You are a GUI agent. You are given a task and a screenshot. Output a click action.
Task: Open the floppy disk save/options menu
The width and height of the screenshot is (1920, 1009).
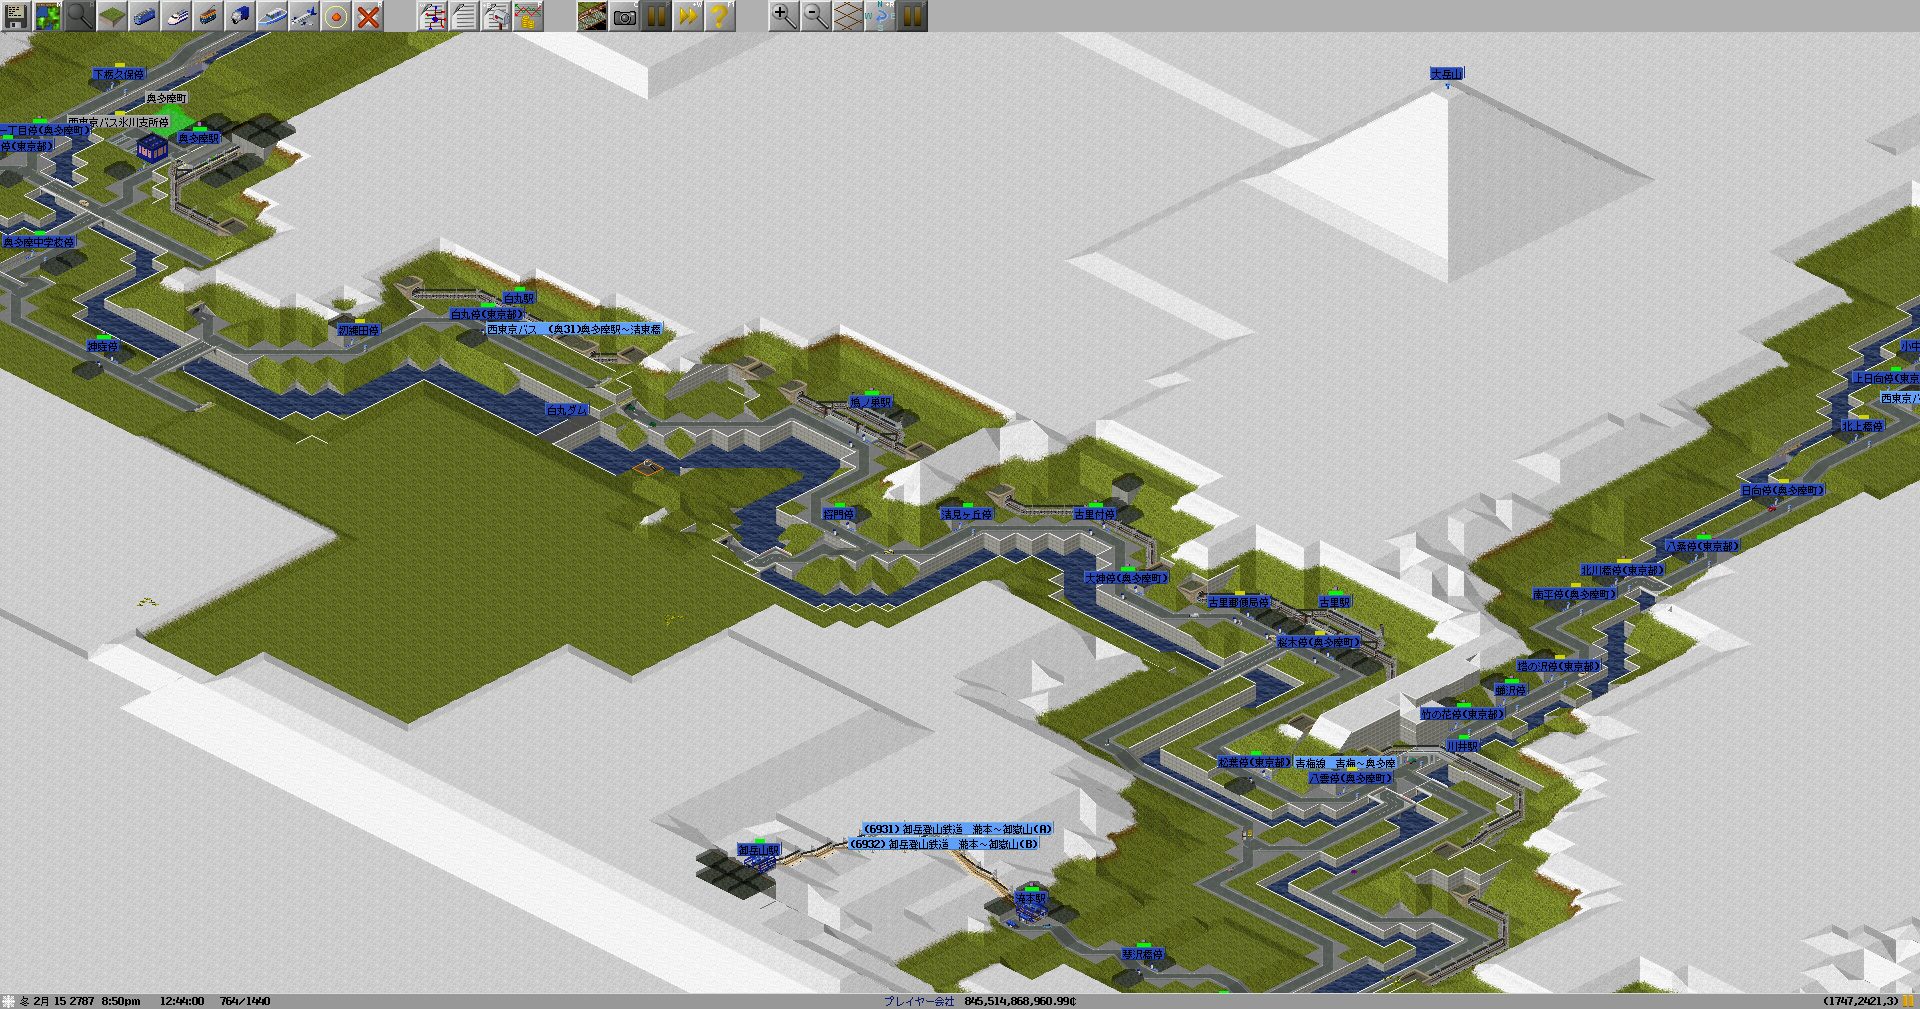[16, 16]
